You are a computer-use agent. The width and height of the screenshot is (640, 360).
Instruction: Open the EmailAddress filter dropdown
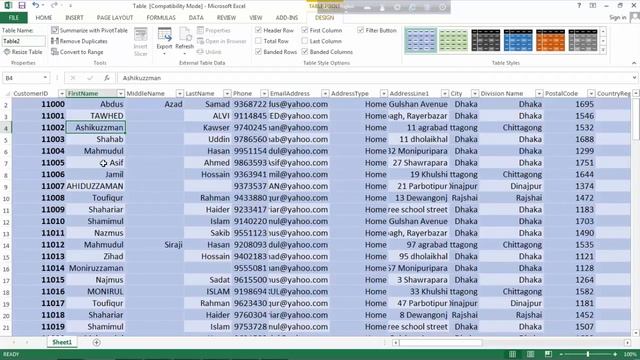tap(325, 93)
